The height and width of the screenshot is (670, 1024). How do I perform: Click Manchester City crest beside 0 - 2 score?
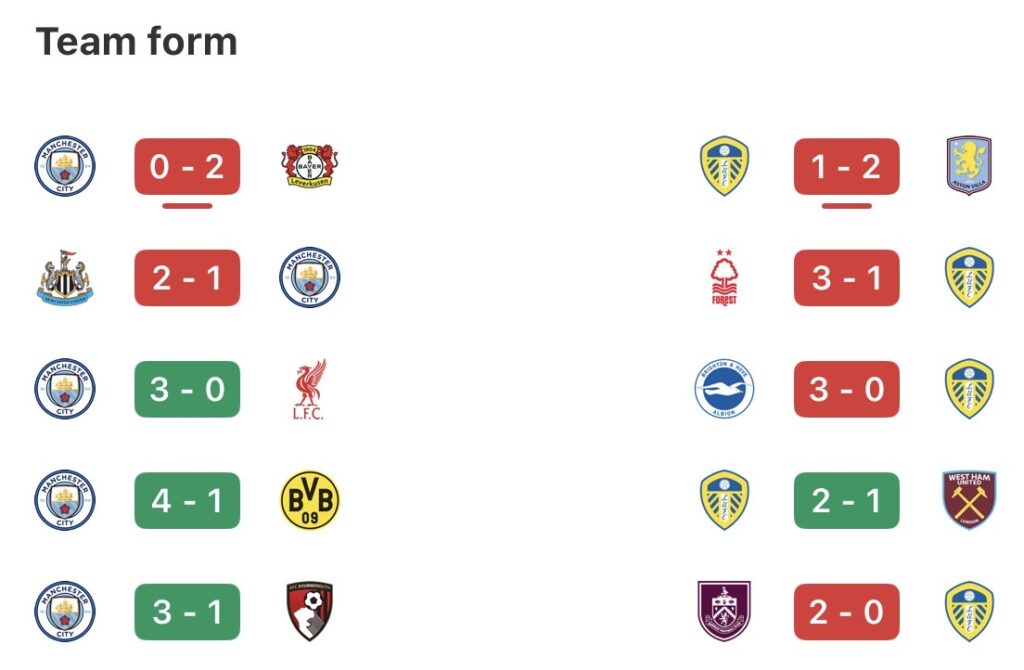coord(65,166)
